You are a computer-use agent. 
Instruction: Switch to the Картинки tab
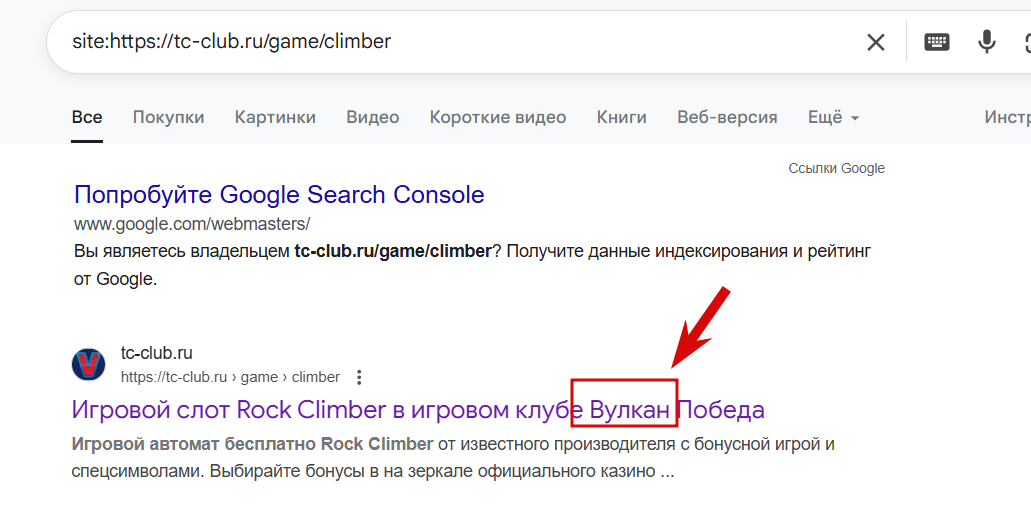click(275, 117)
